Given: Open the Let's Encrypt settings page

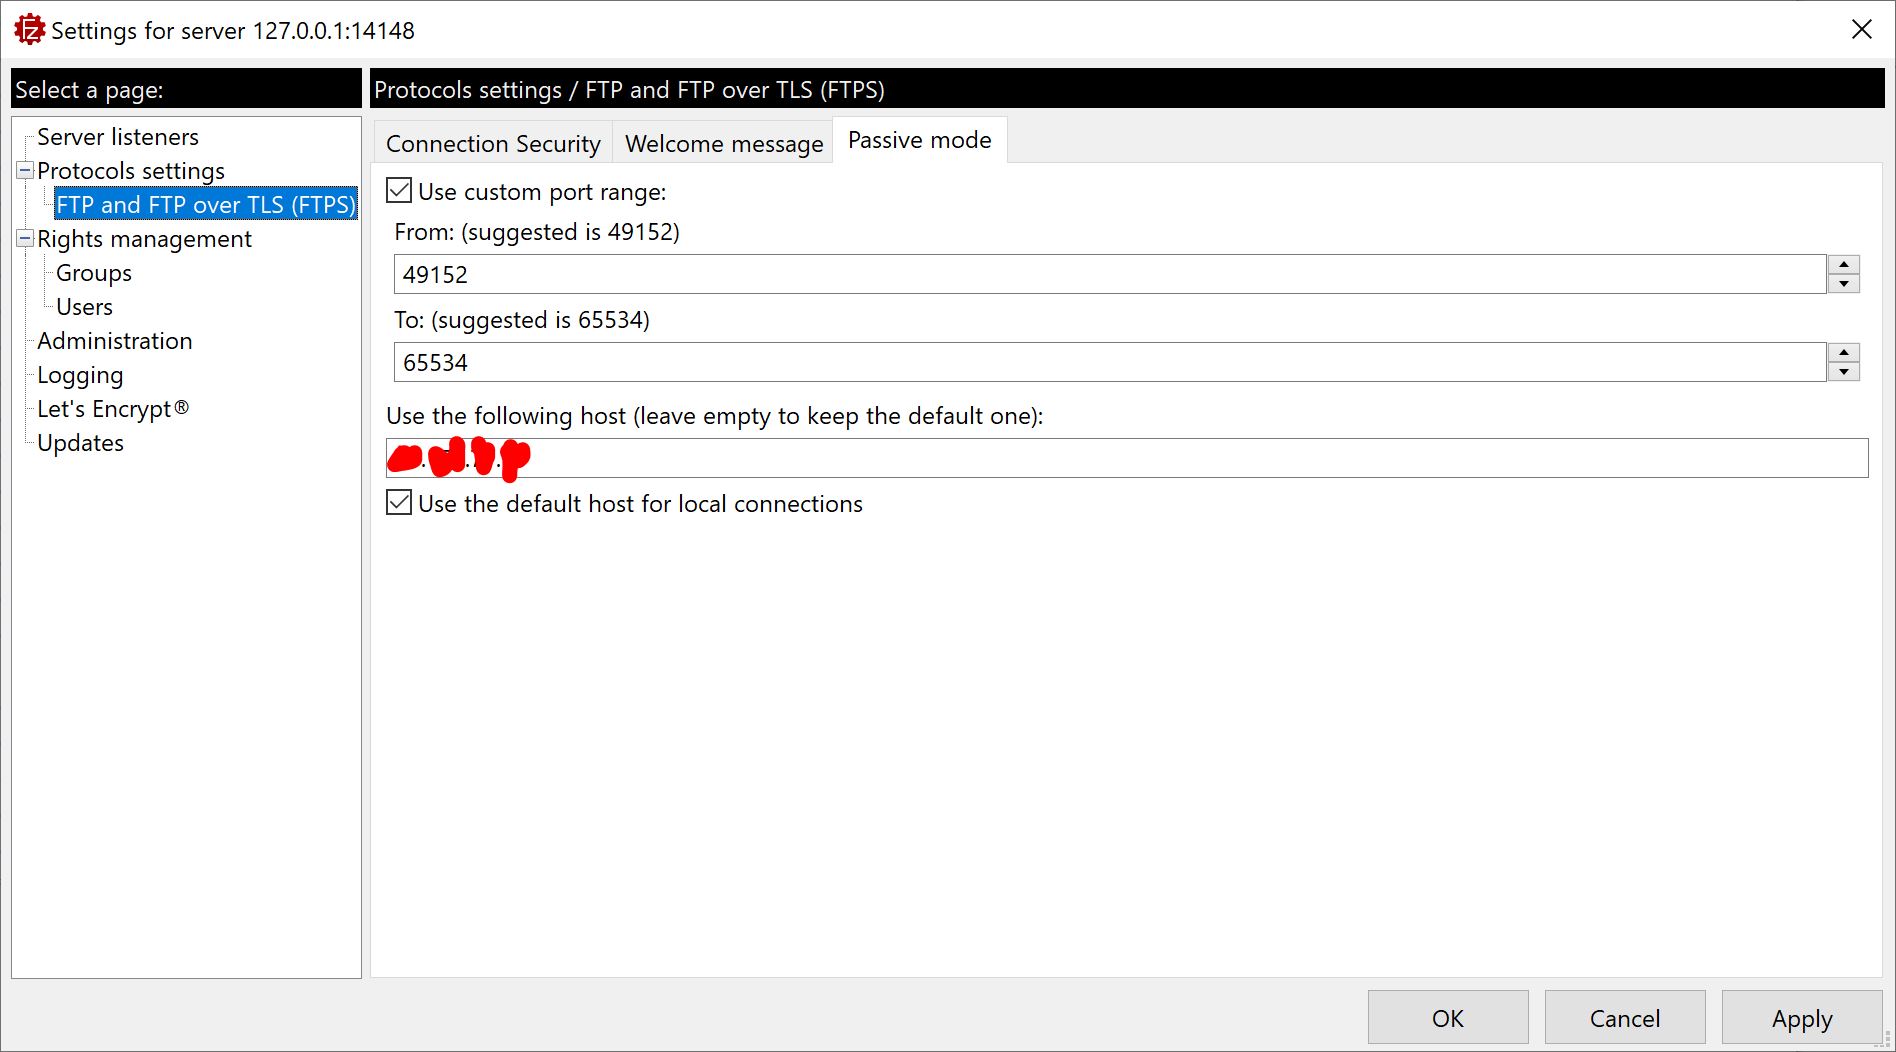Looking at the screenshot, I should coord(113,409).
